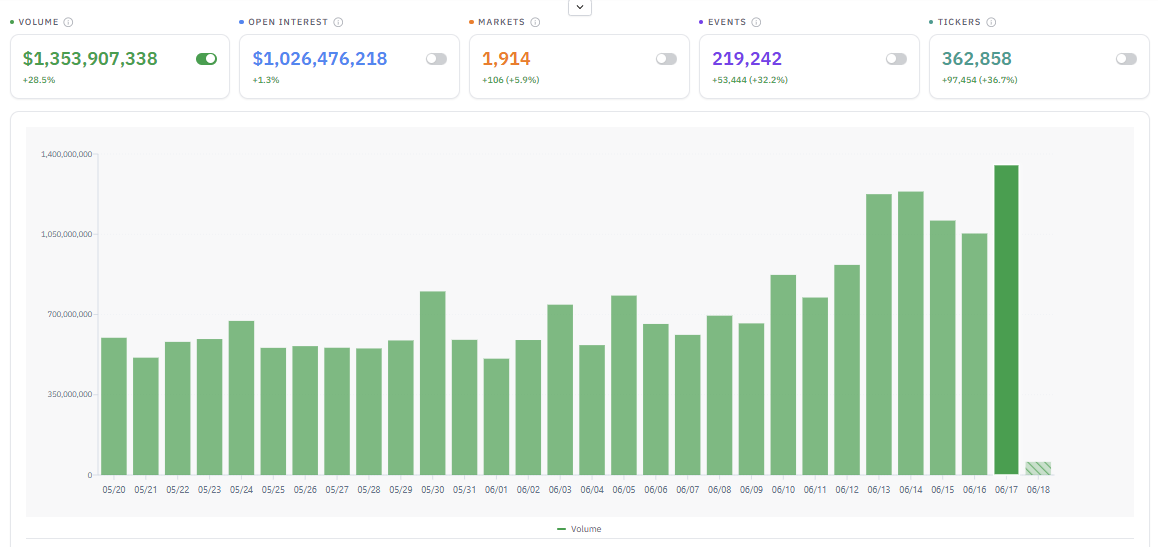
Task: Switch on the Events toggle
Action: pyautogui.click(x=897, y=59)
